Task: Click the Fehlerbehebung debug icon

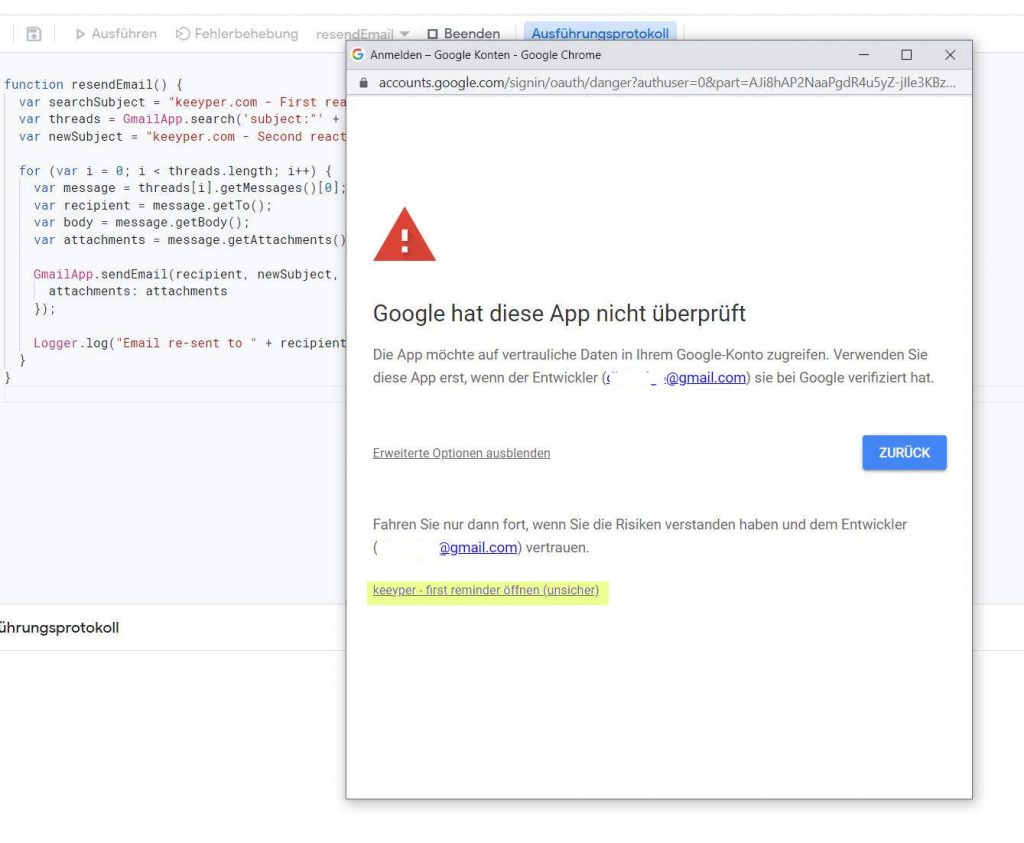Action: point(183,34)
